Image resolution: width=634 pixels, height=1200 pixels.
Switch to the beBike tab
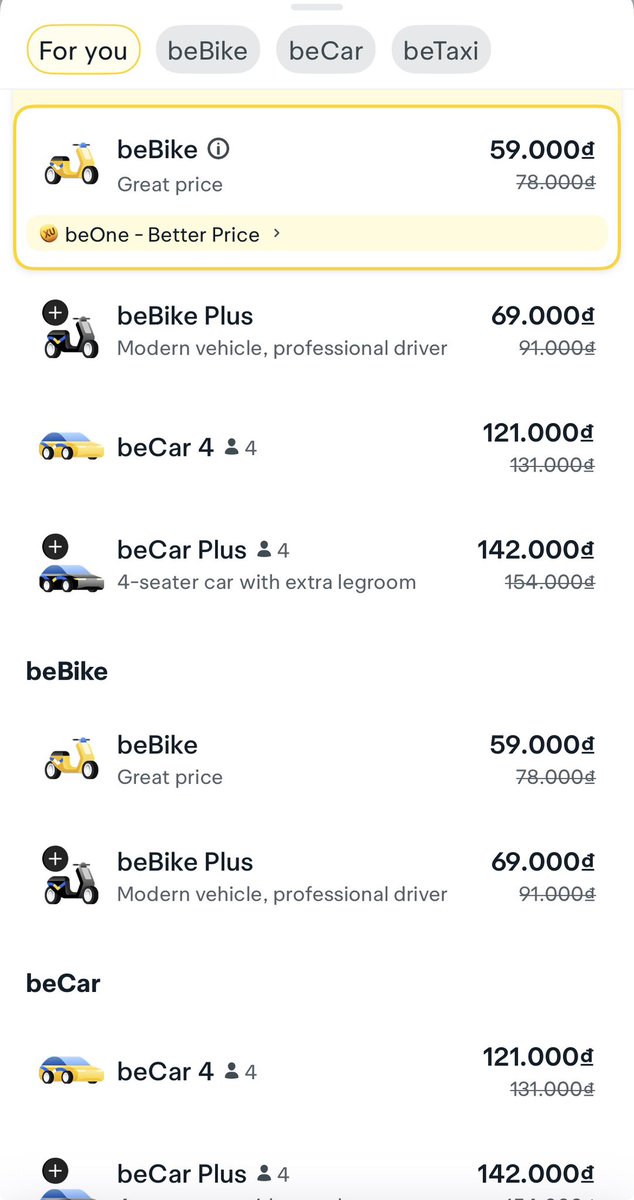click(x=208, y=51)
